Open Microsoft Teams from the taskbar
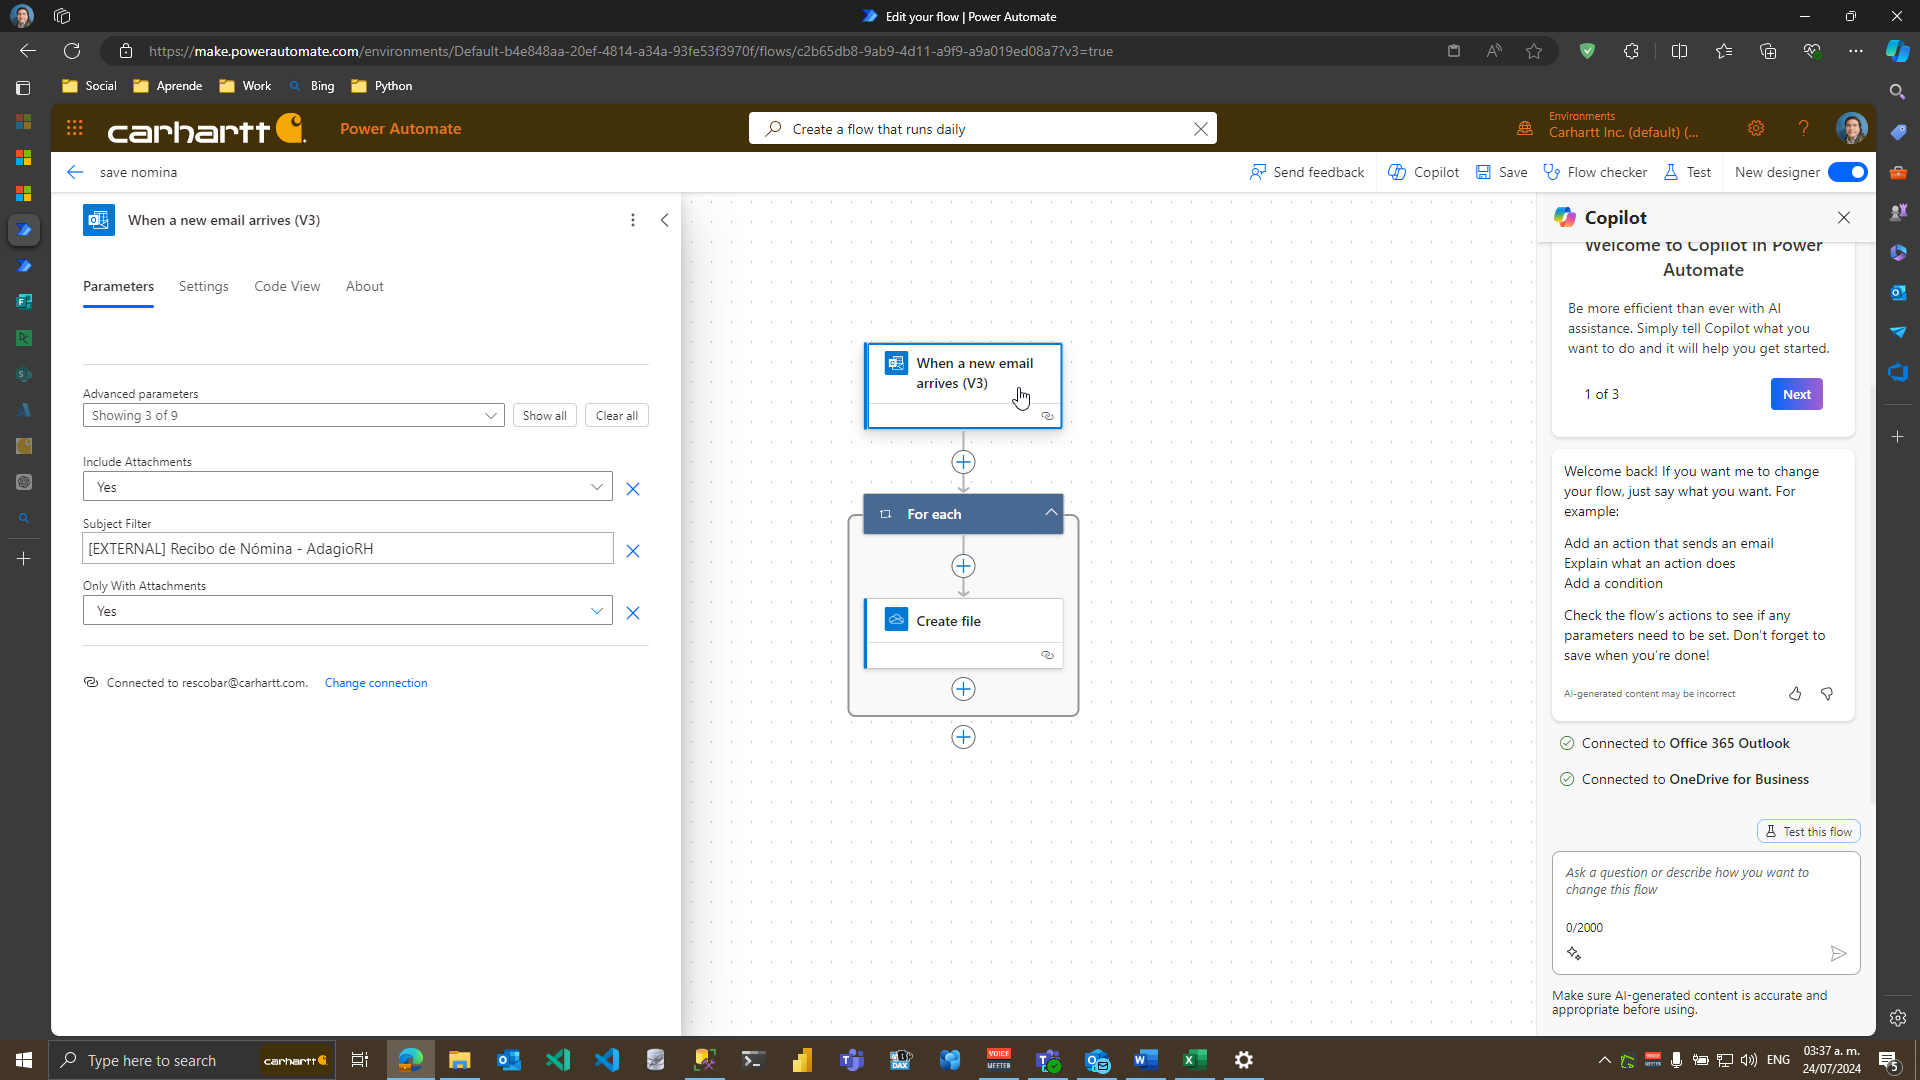The height and width of the screenshot is (1080, 1920). pyautogui.click(x=852, y=1060)
